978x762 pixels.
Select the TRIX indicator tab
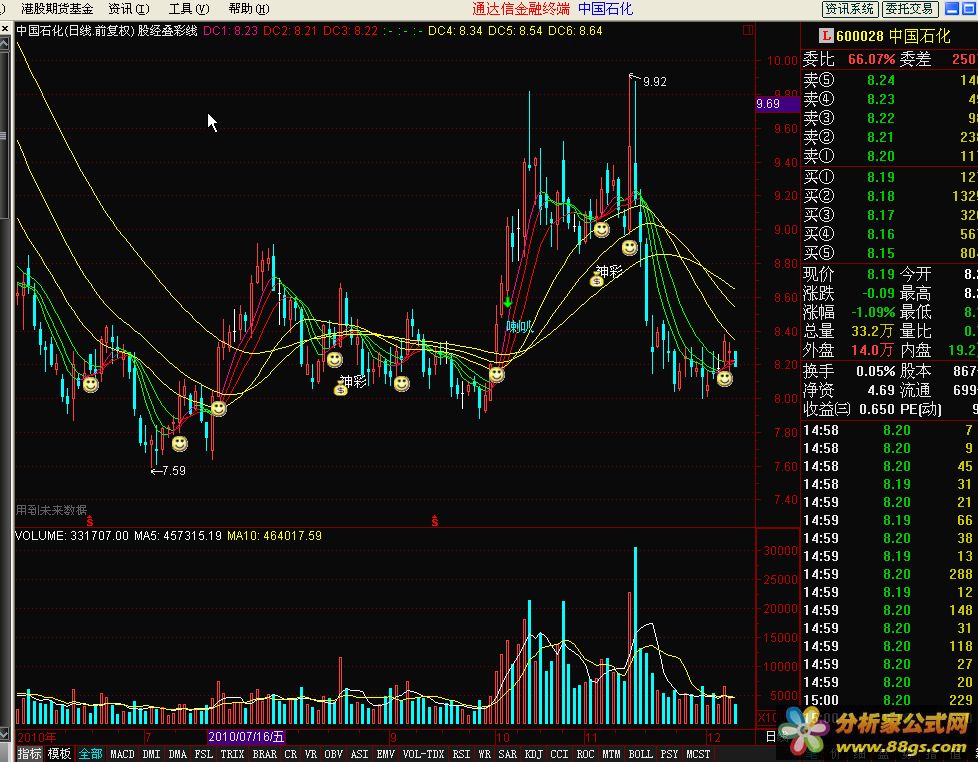tap(232, 754)
